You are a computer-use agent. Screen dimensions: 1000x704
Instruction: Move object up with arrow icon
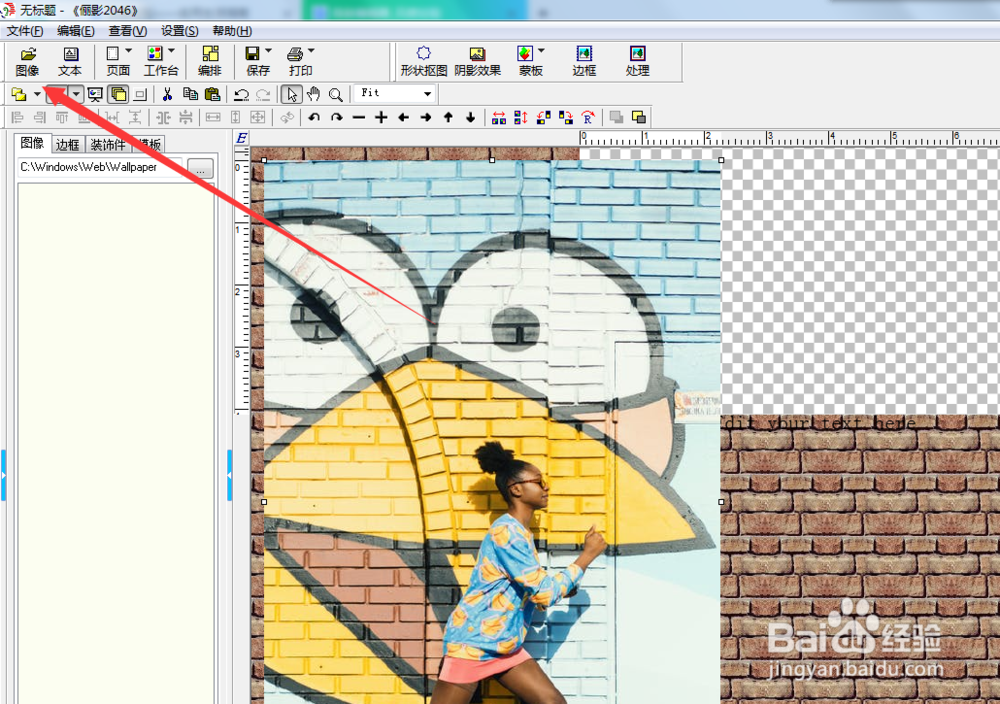[x=448, y=117]
